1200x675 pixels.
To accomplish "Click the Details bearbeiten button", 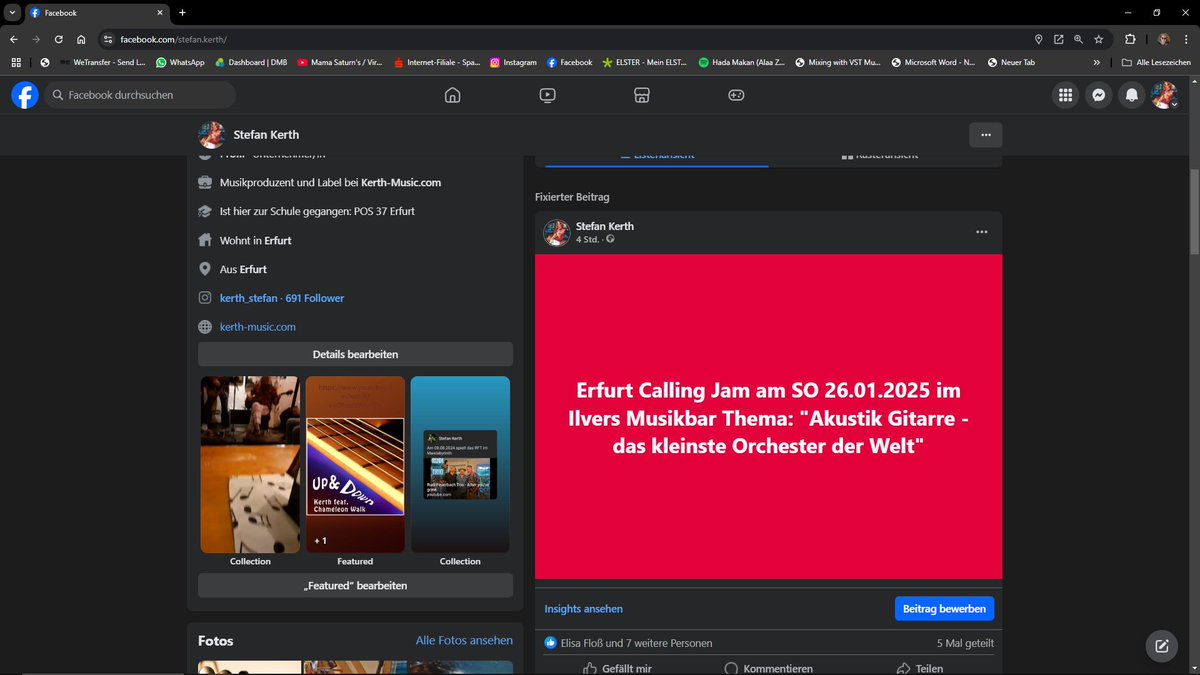I will pos(355,354).
